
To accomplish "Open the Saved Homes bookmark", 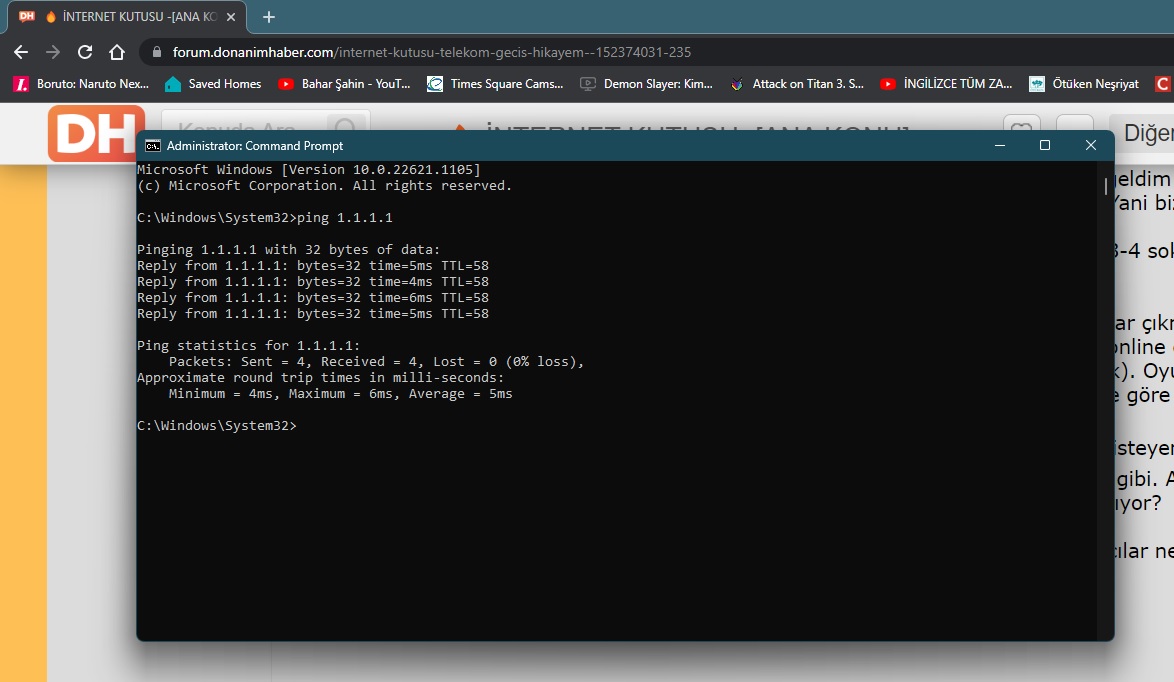I will [213, 84].
